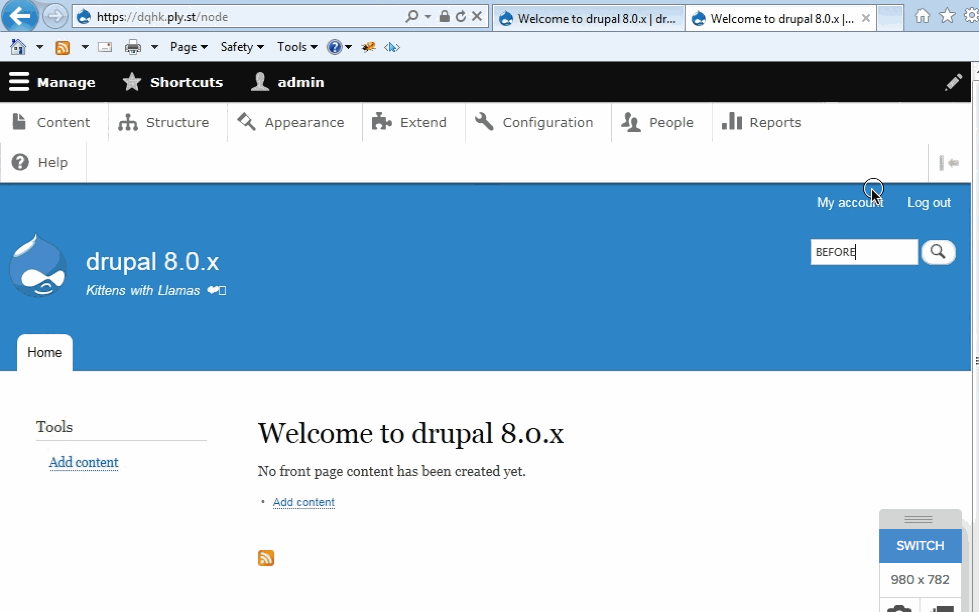
Task: Open Favorites star icon
Action: click(x=947, y=16)
